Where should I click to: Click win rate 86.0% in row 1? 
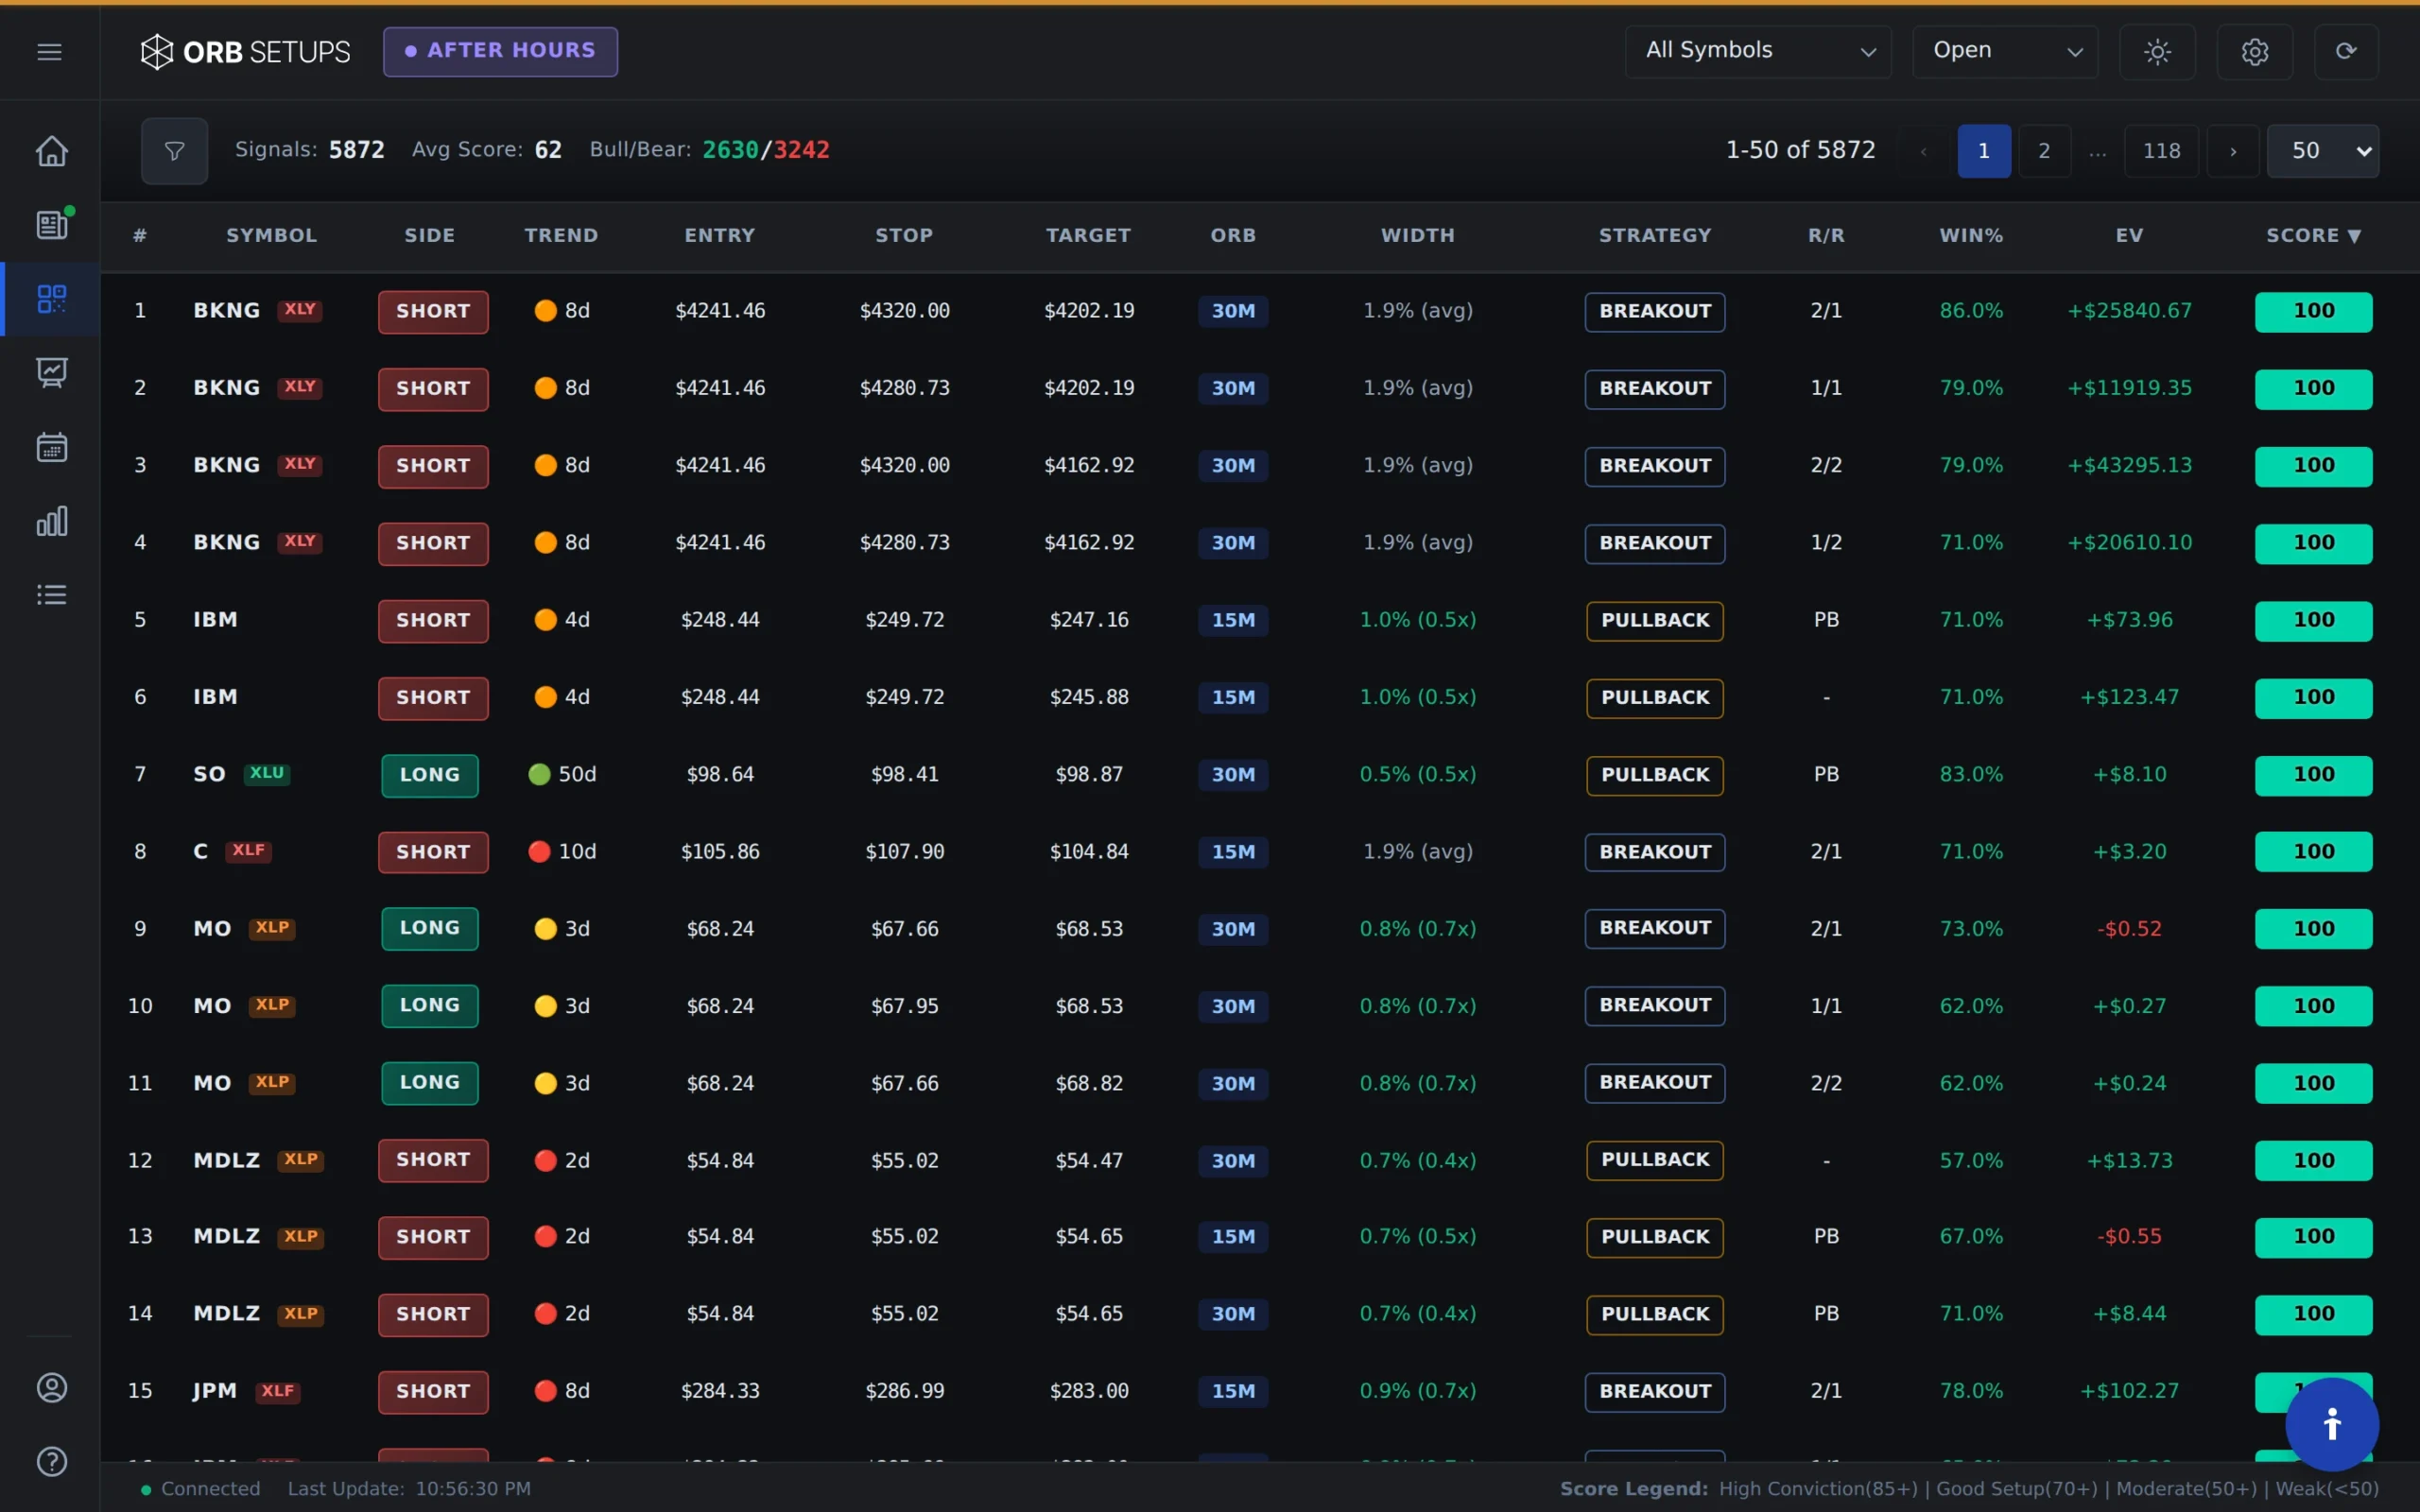[x=1971, y=311]
